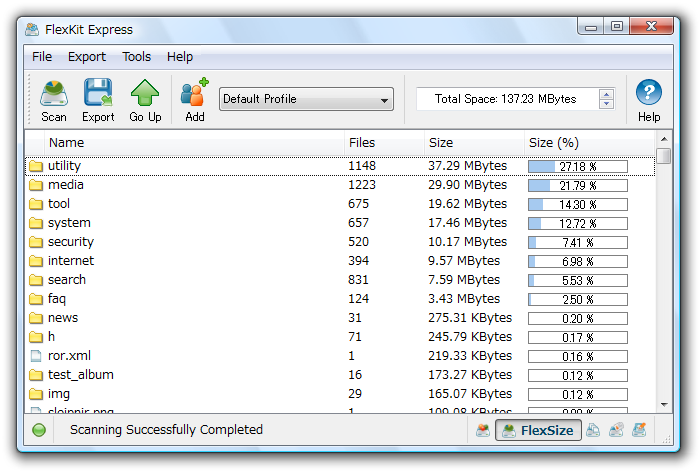Click the green status indicator light
The height and width of the screenshot is (473, 700).
point(39,430)
